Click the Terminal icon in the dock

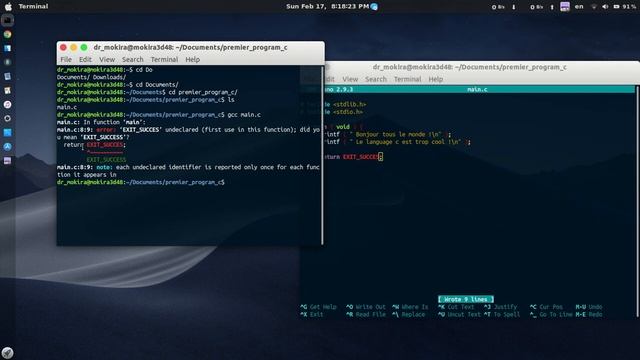point(7,20)
